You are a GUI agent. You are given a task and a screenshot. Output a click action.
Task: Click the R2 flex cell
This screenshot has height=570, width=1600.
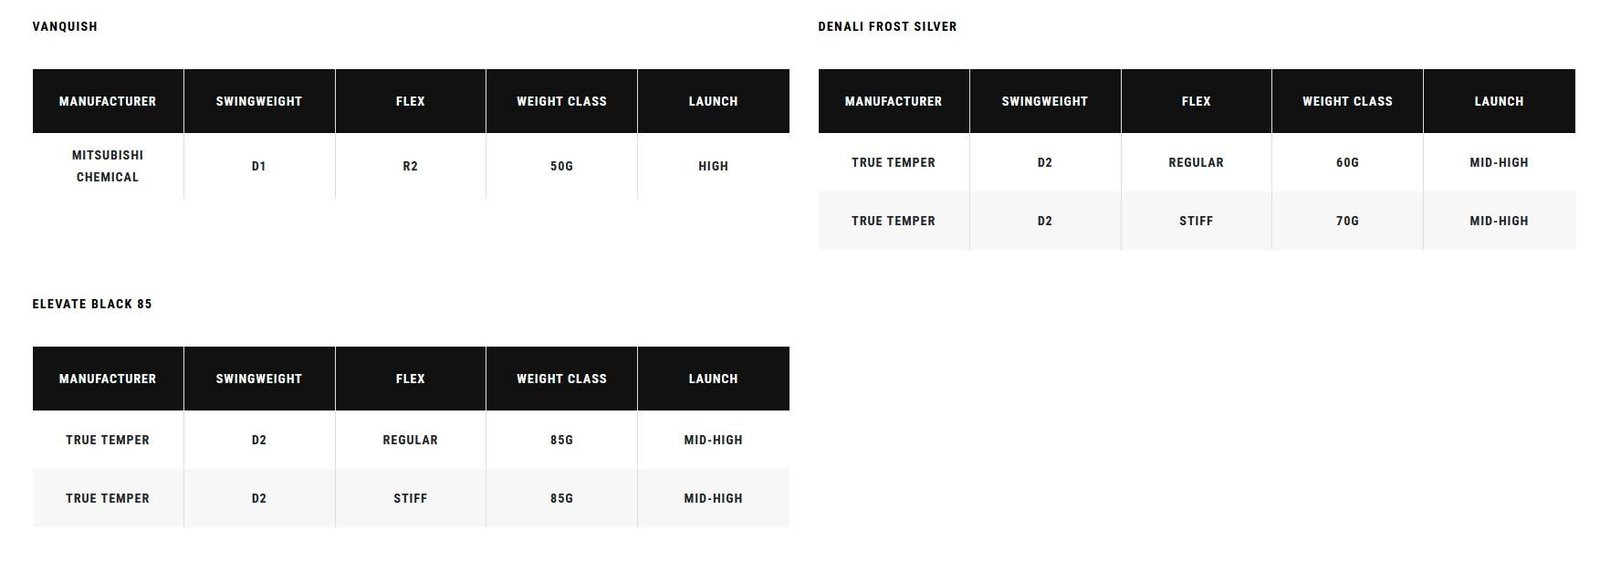410,166
